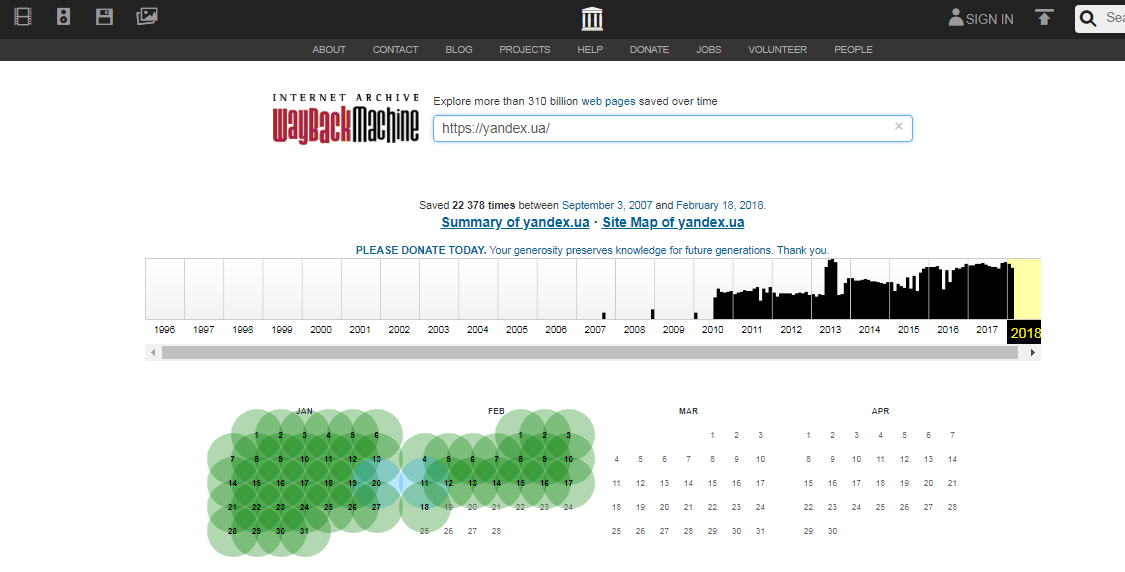Click the September 3, 2007 date link
This screenshot has height=572, width=1125.
tap(607, 205)
